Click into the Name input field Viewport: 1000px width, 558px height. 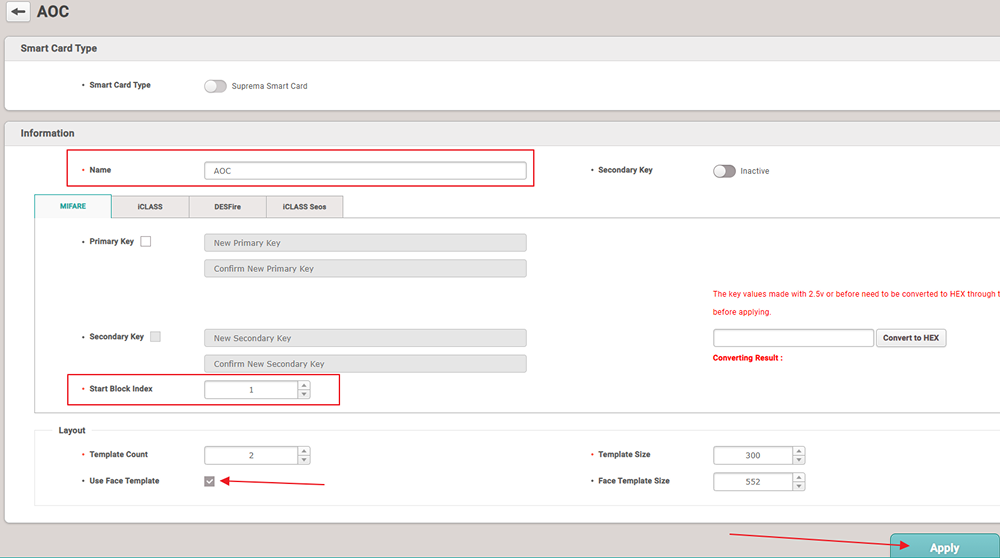pos(364,171)
